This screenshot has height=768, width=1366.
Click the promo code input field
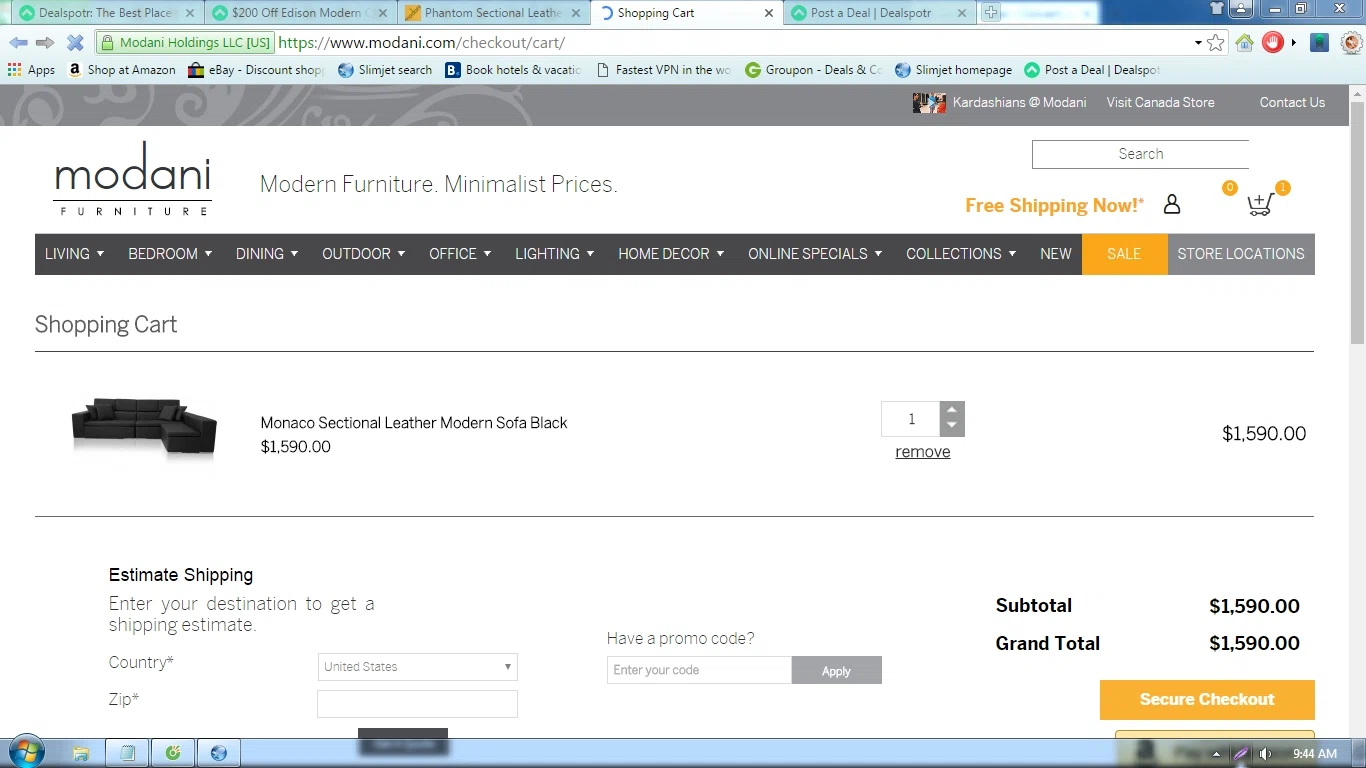point(699,670)
